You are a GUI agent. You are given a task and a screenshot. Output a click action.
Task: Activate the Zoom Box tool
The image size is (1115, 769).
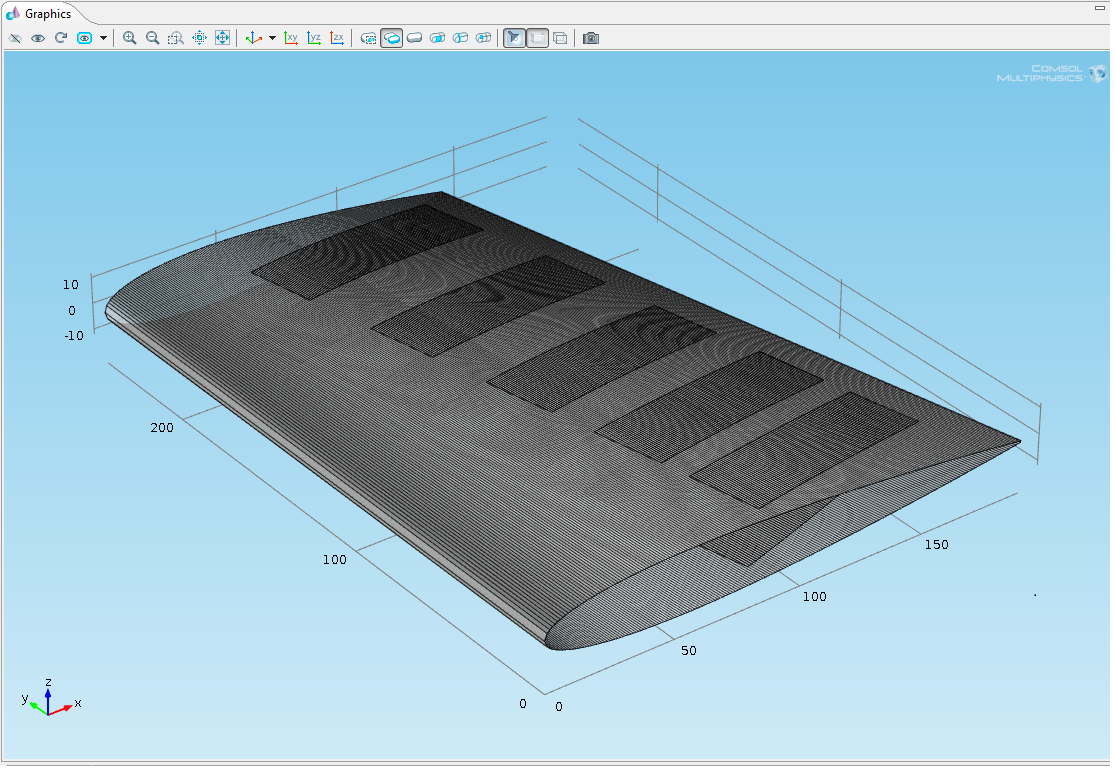click(x=176, y=38)
